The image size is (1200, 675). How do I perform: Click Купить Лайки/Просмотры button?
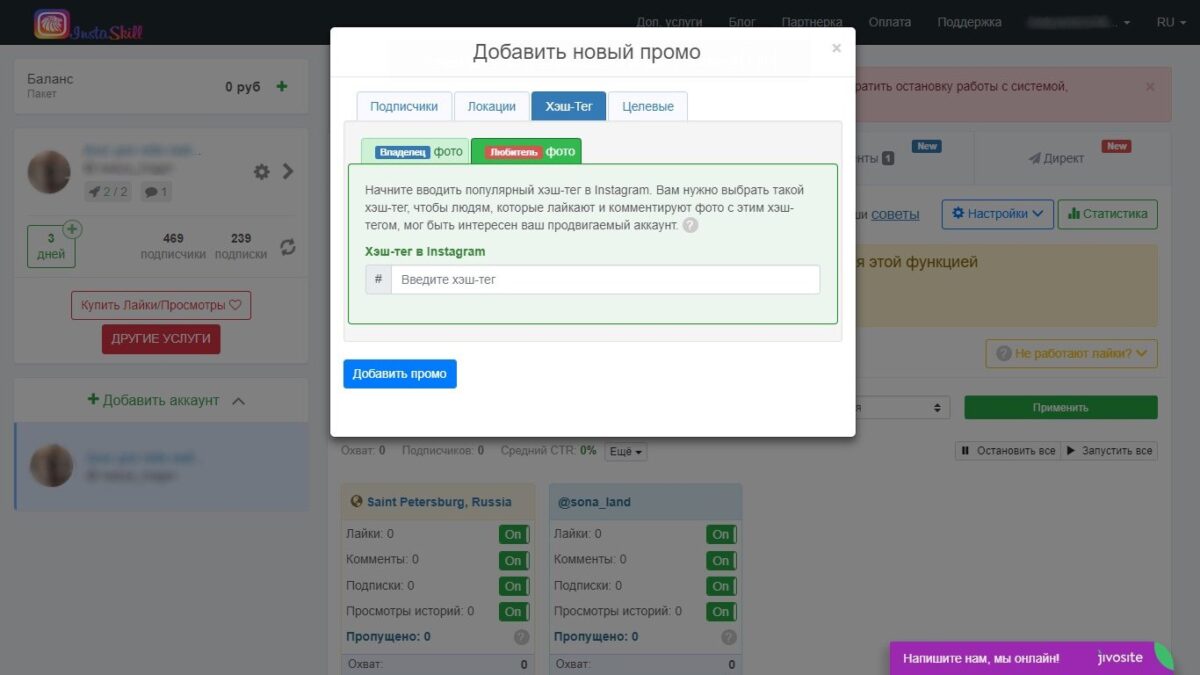tap(161, 305)
